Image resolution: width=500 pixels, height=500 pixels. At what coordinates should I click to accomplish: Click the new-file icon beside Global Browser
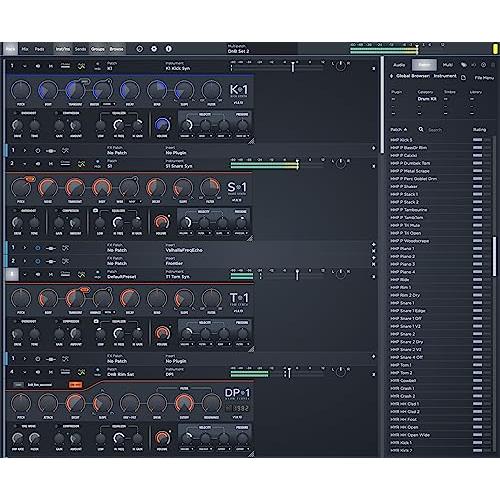pos(463,78)
